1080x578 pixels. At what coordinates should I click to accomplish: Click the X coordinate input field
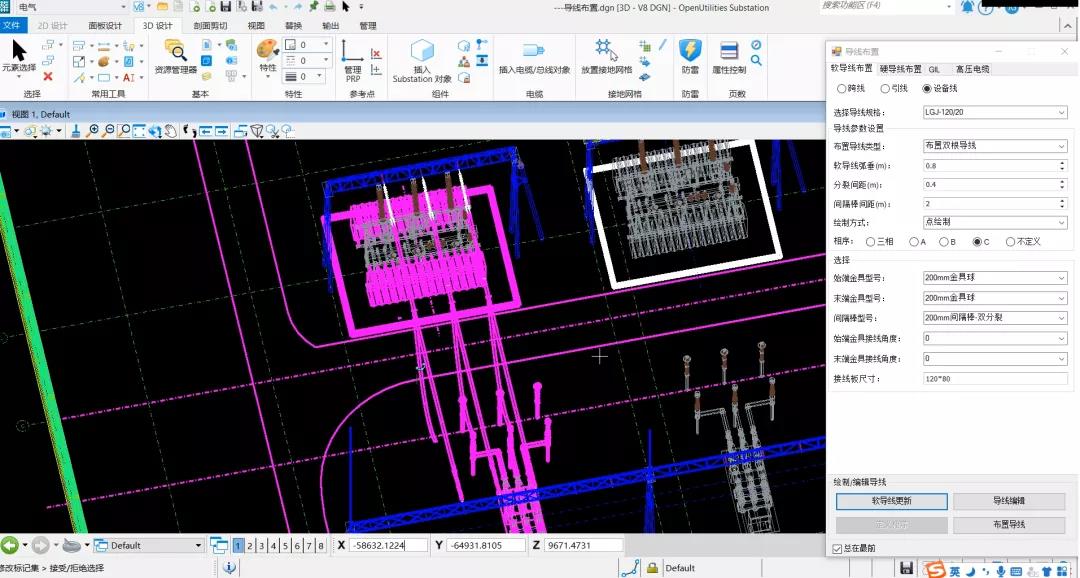pyautogui.click(x=388, y=545)
